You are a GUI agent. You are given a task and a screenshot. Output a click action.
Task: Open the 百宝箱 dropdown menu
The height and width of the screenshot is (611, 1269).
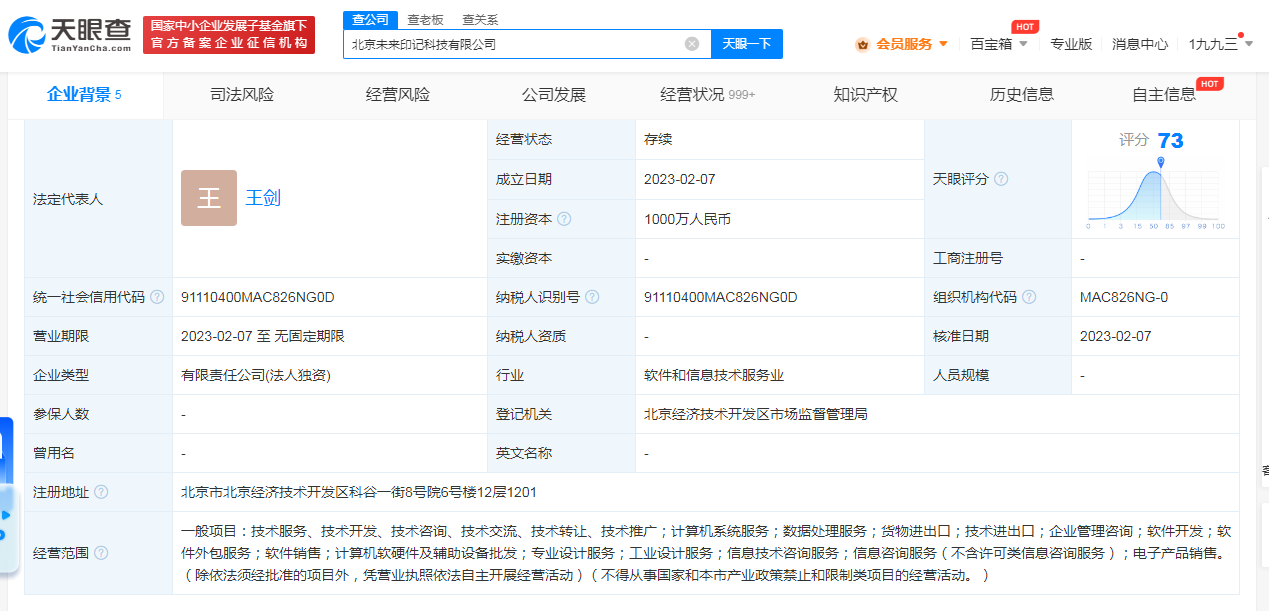click(x=998, y=44)
